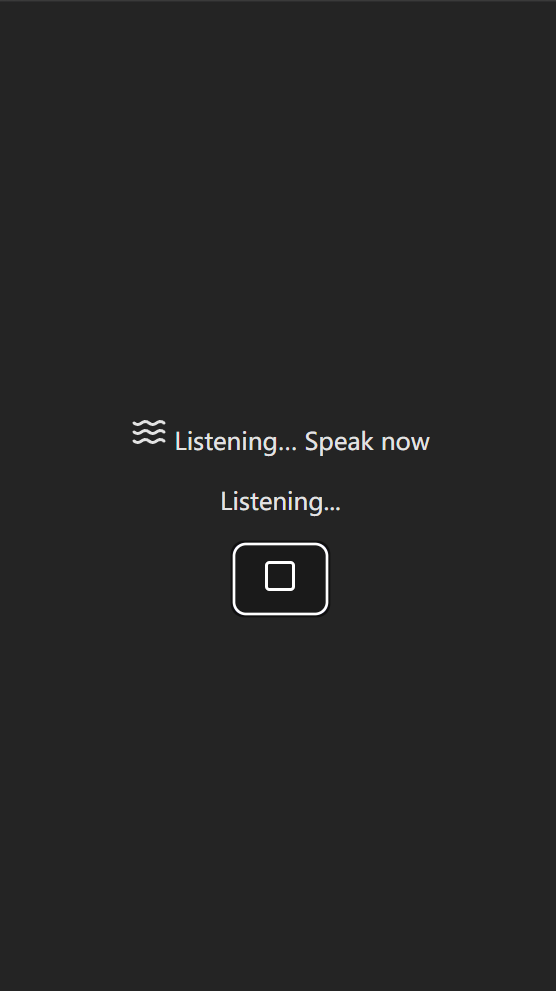This screenshot has width=556, height=991.
Task: Finish speaking by clicking the stop icon
Action: coord(280,576)
